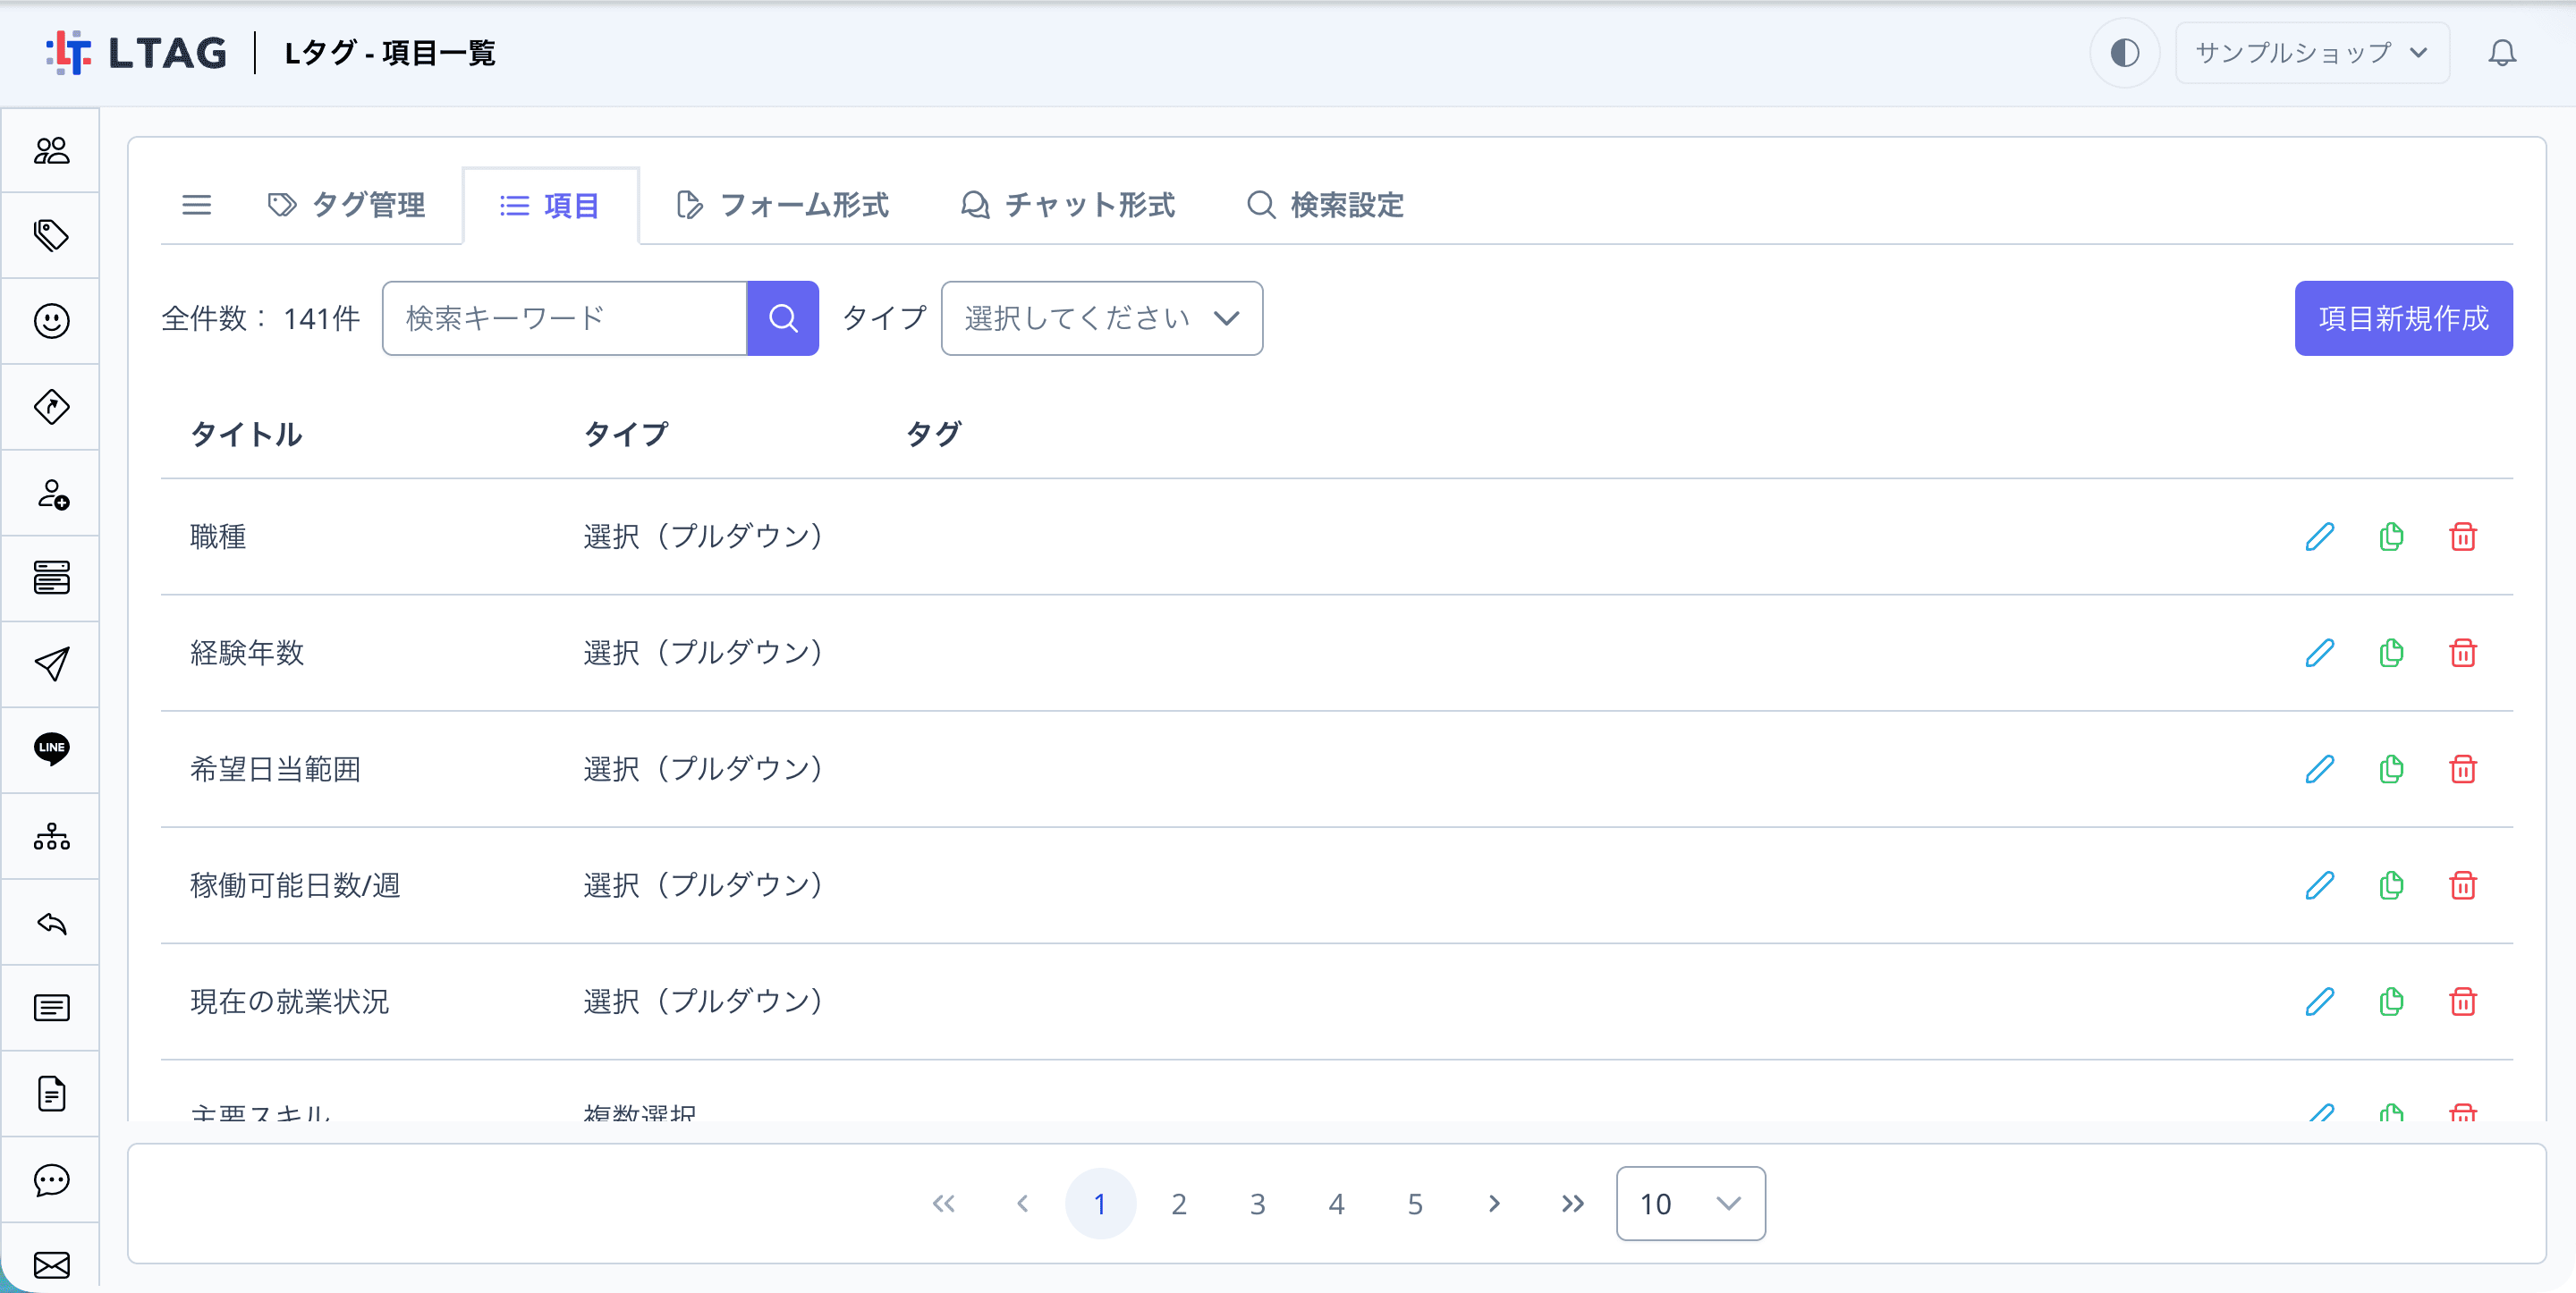Duplicate the 職種 row
Screen dimensions: 2576x1293
coord(2390,537)
